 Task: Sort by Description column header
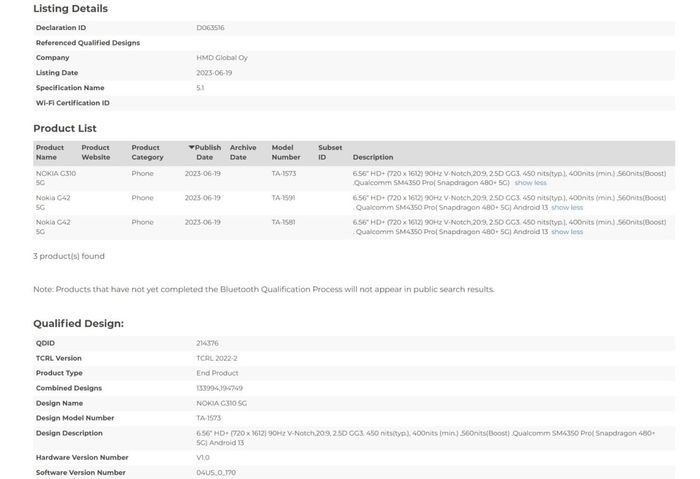coord(373,157)
